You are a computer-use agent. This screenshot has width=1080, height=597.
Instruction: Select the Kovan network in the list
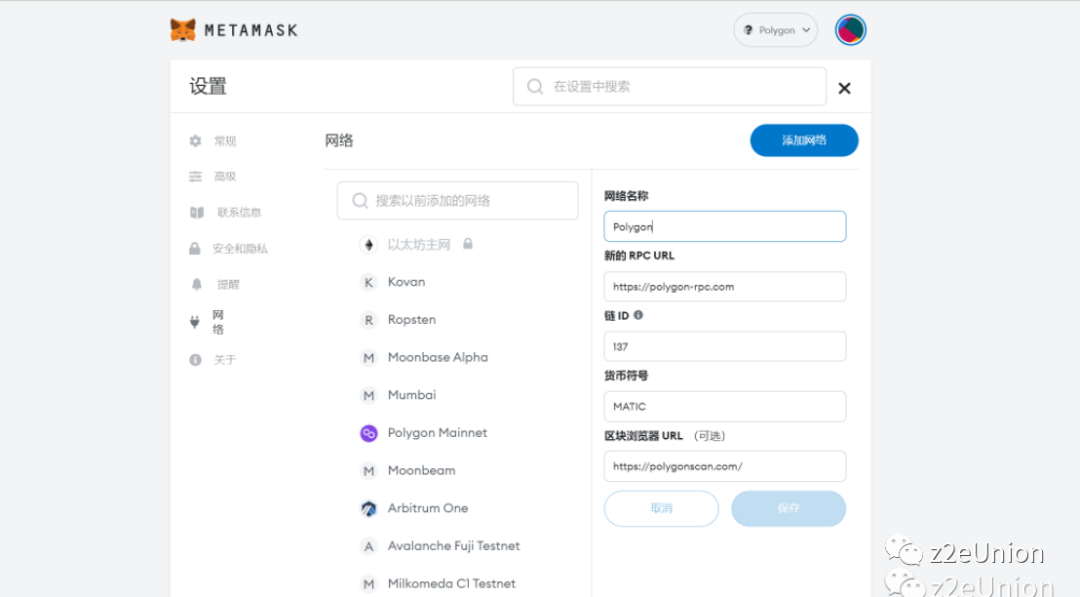point(405,281)
